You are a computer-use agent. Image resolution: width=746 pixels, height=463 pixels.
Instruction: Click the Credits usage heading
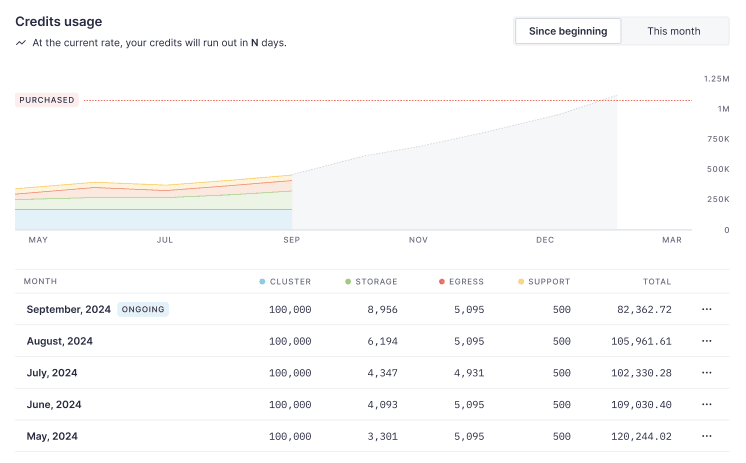point(59,21)
